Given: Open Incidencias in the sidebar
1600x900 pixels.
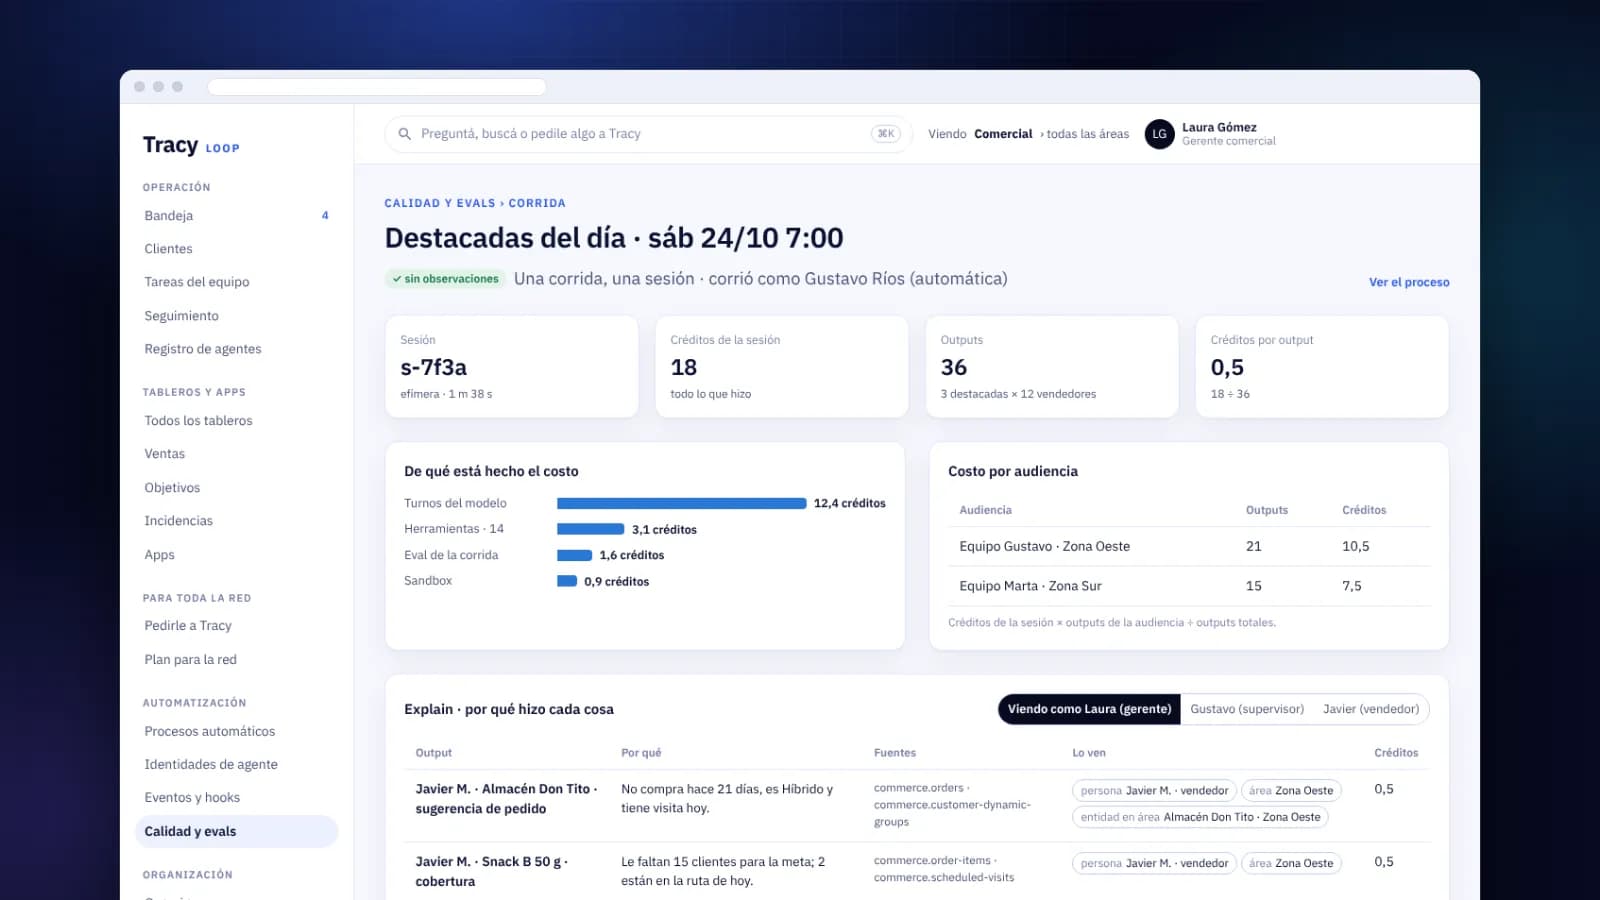Looking at the screenshot, I should tap(236, 521).
